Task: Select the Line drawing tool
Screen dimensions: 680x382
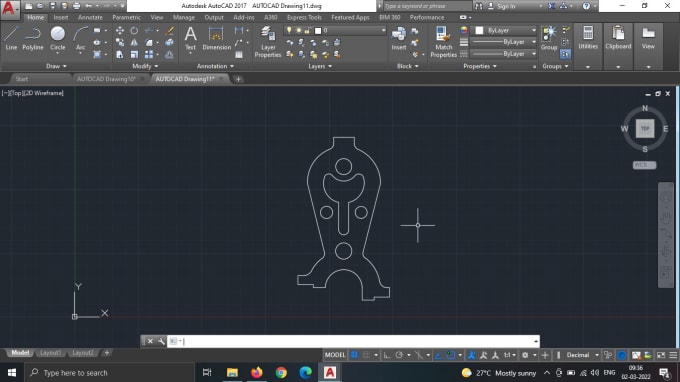Action: click(x=11, y=39)
